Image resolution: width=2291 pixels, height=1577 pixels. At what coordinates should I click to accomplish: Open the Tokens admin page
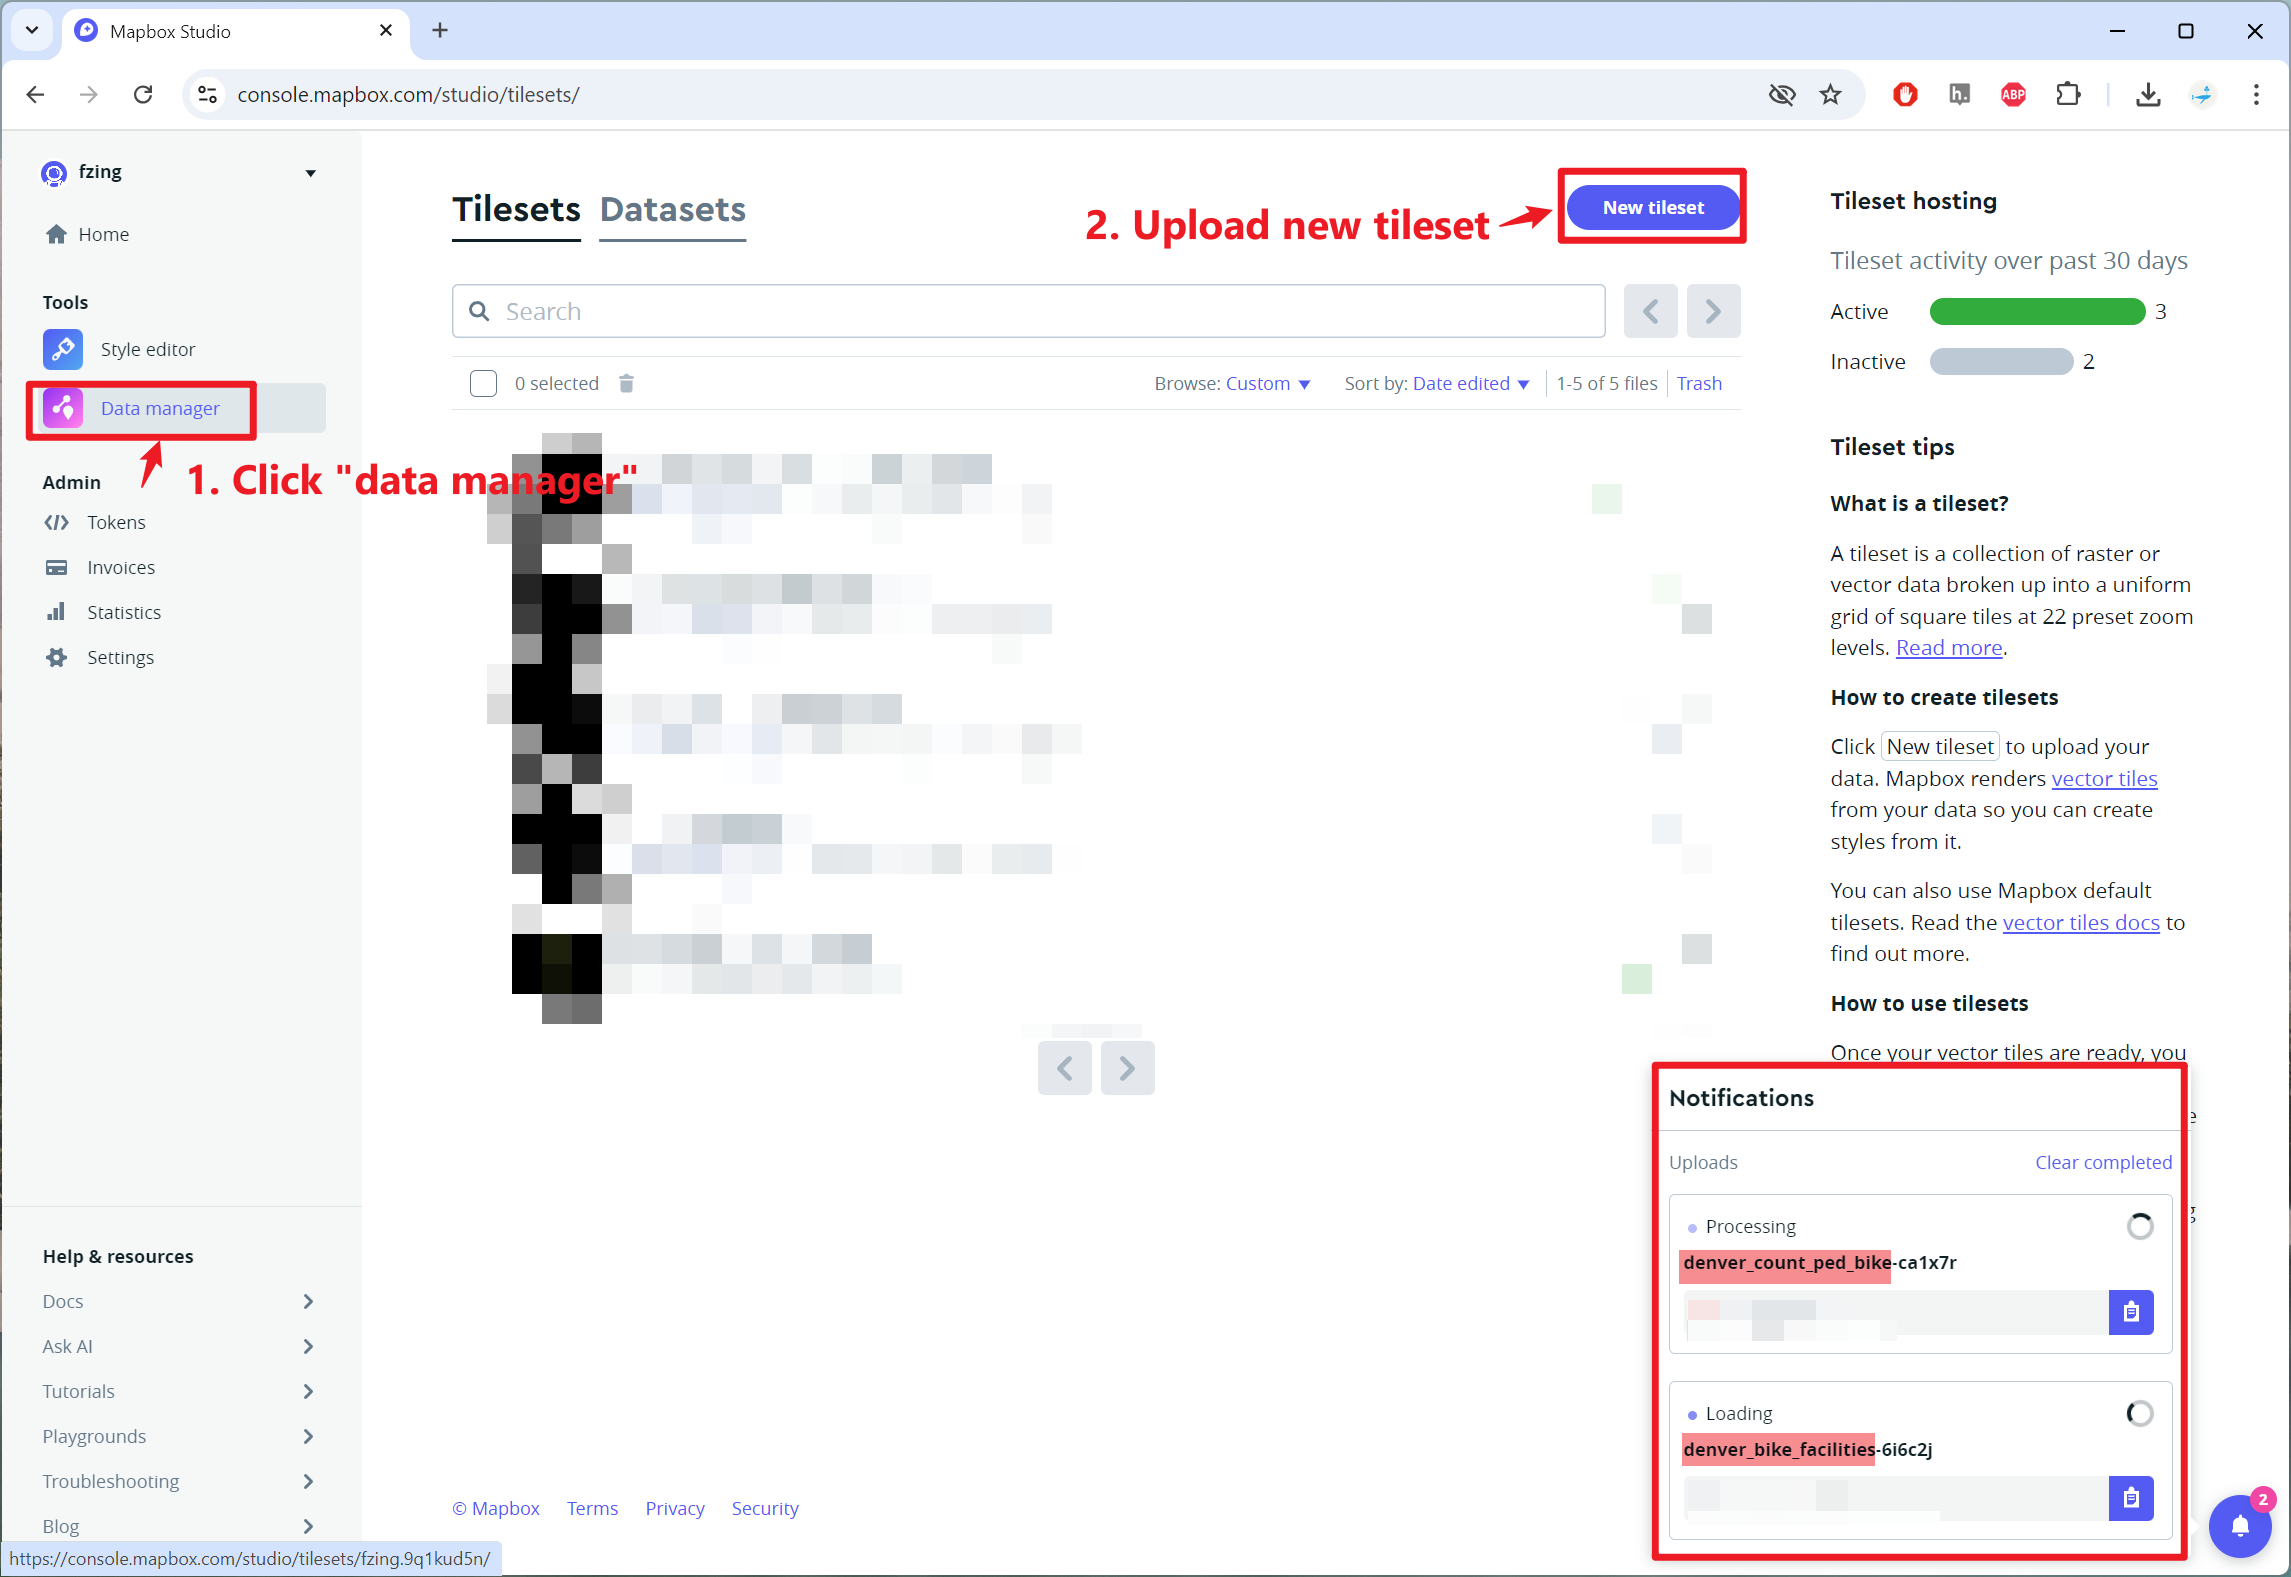[95, 522]
